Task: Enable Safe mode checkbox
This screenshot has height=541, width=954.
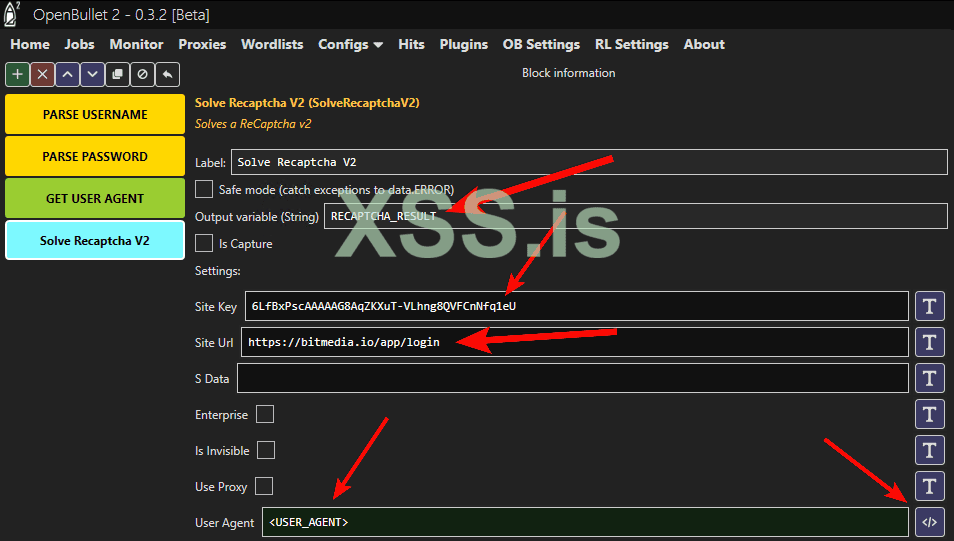Action: (x=204, y=189)
